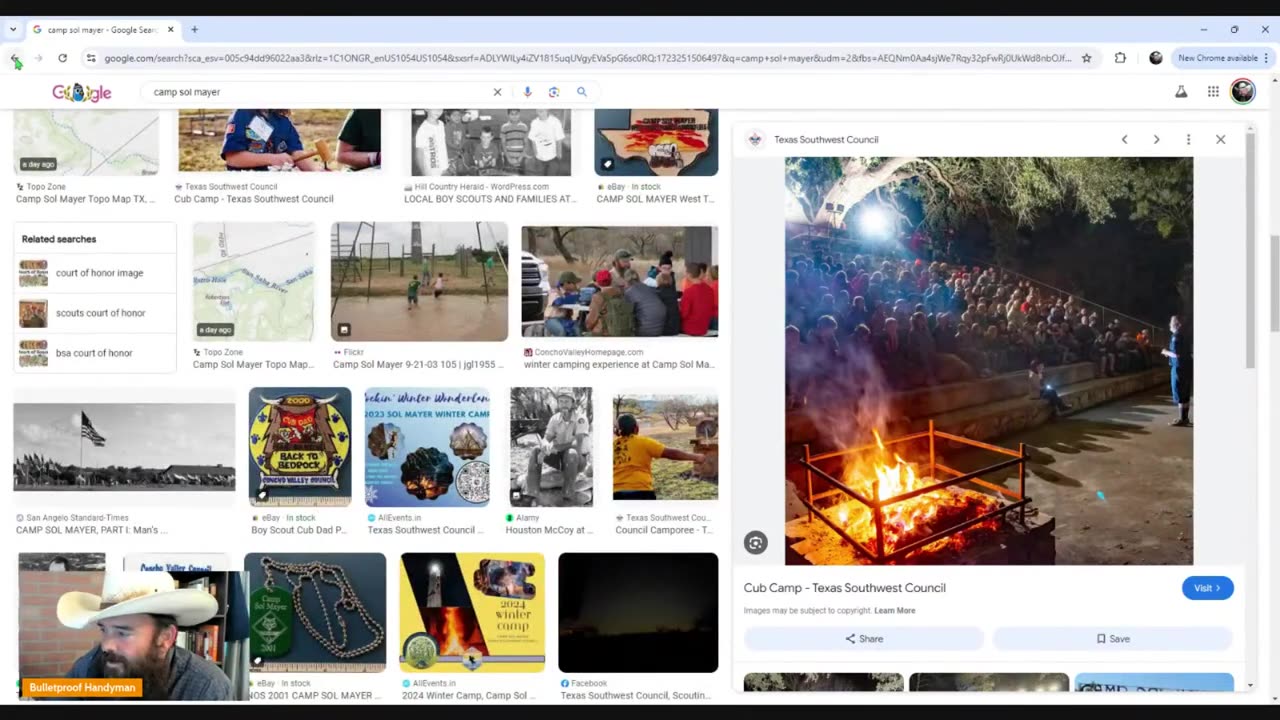Click the Save button

coord(1113,639)
